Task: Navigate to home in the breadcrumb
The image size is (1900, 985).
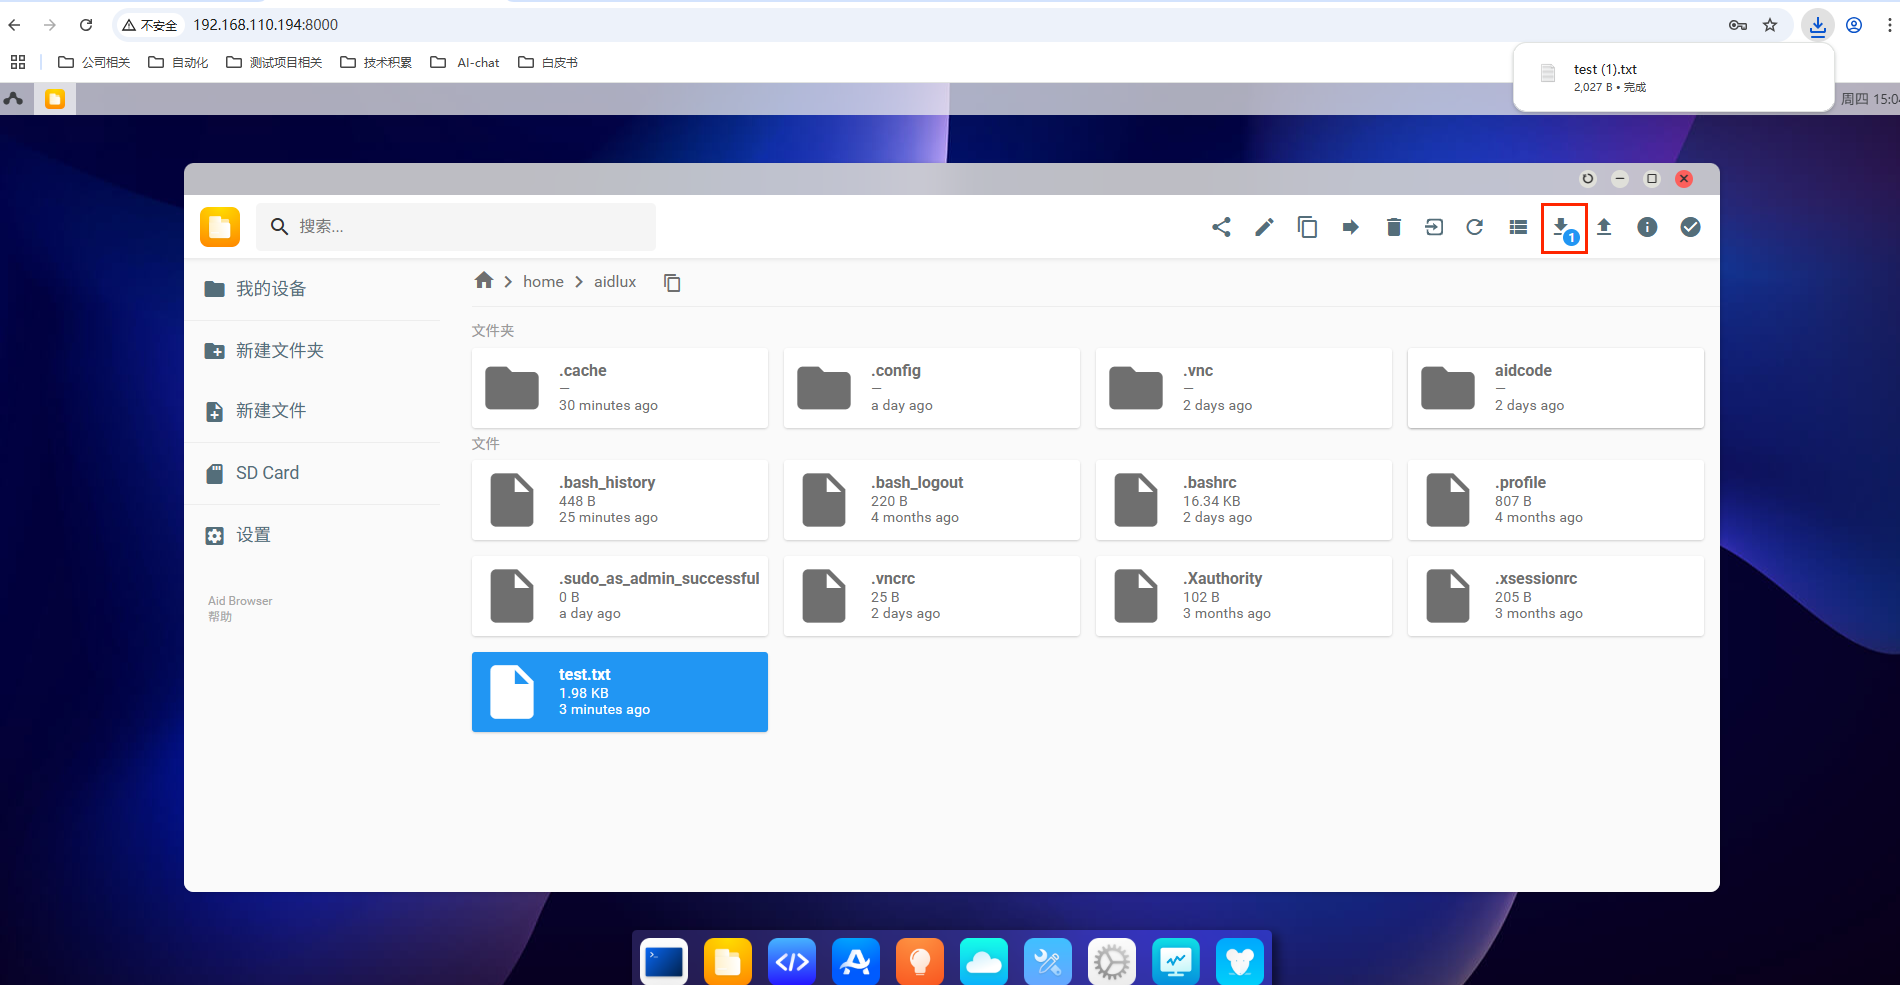Action: coord(543,282)
